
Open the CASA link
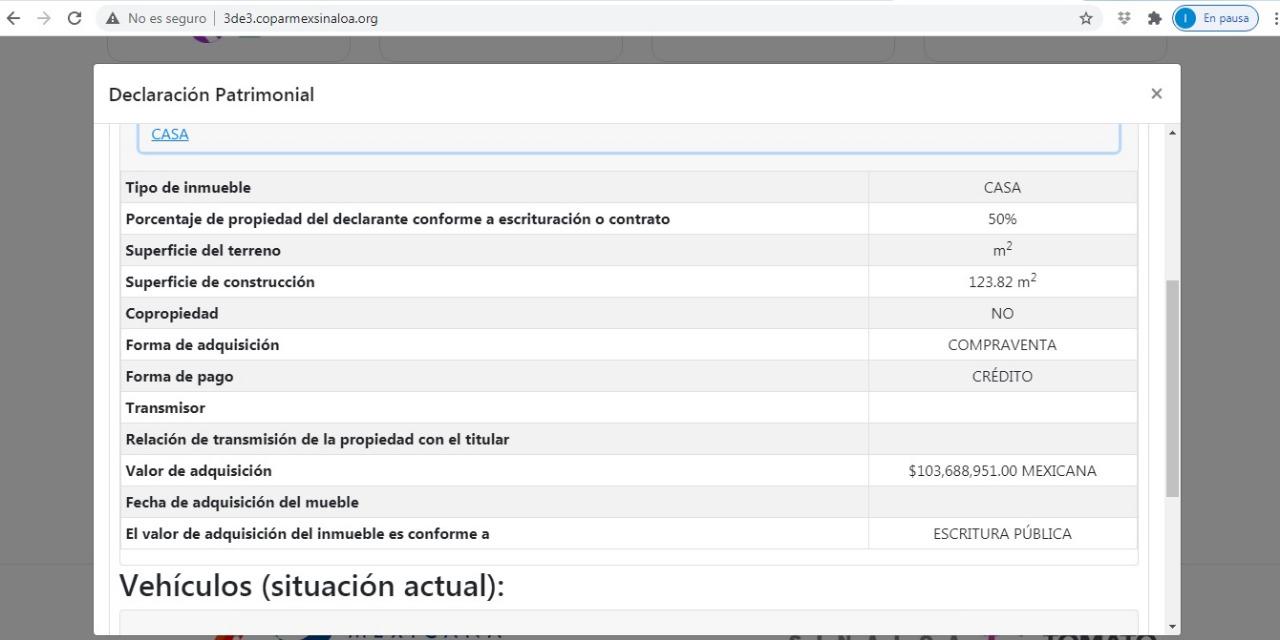click(170, 134)
